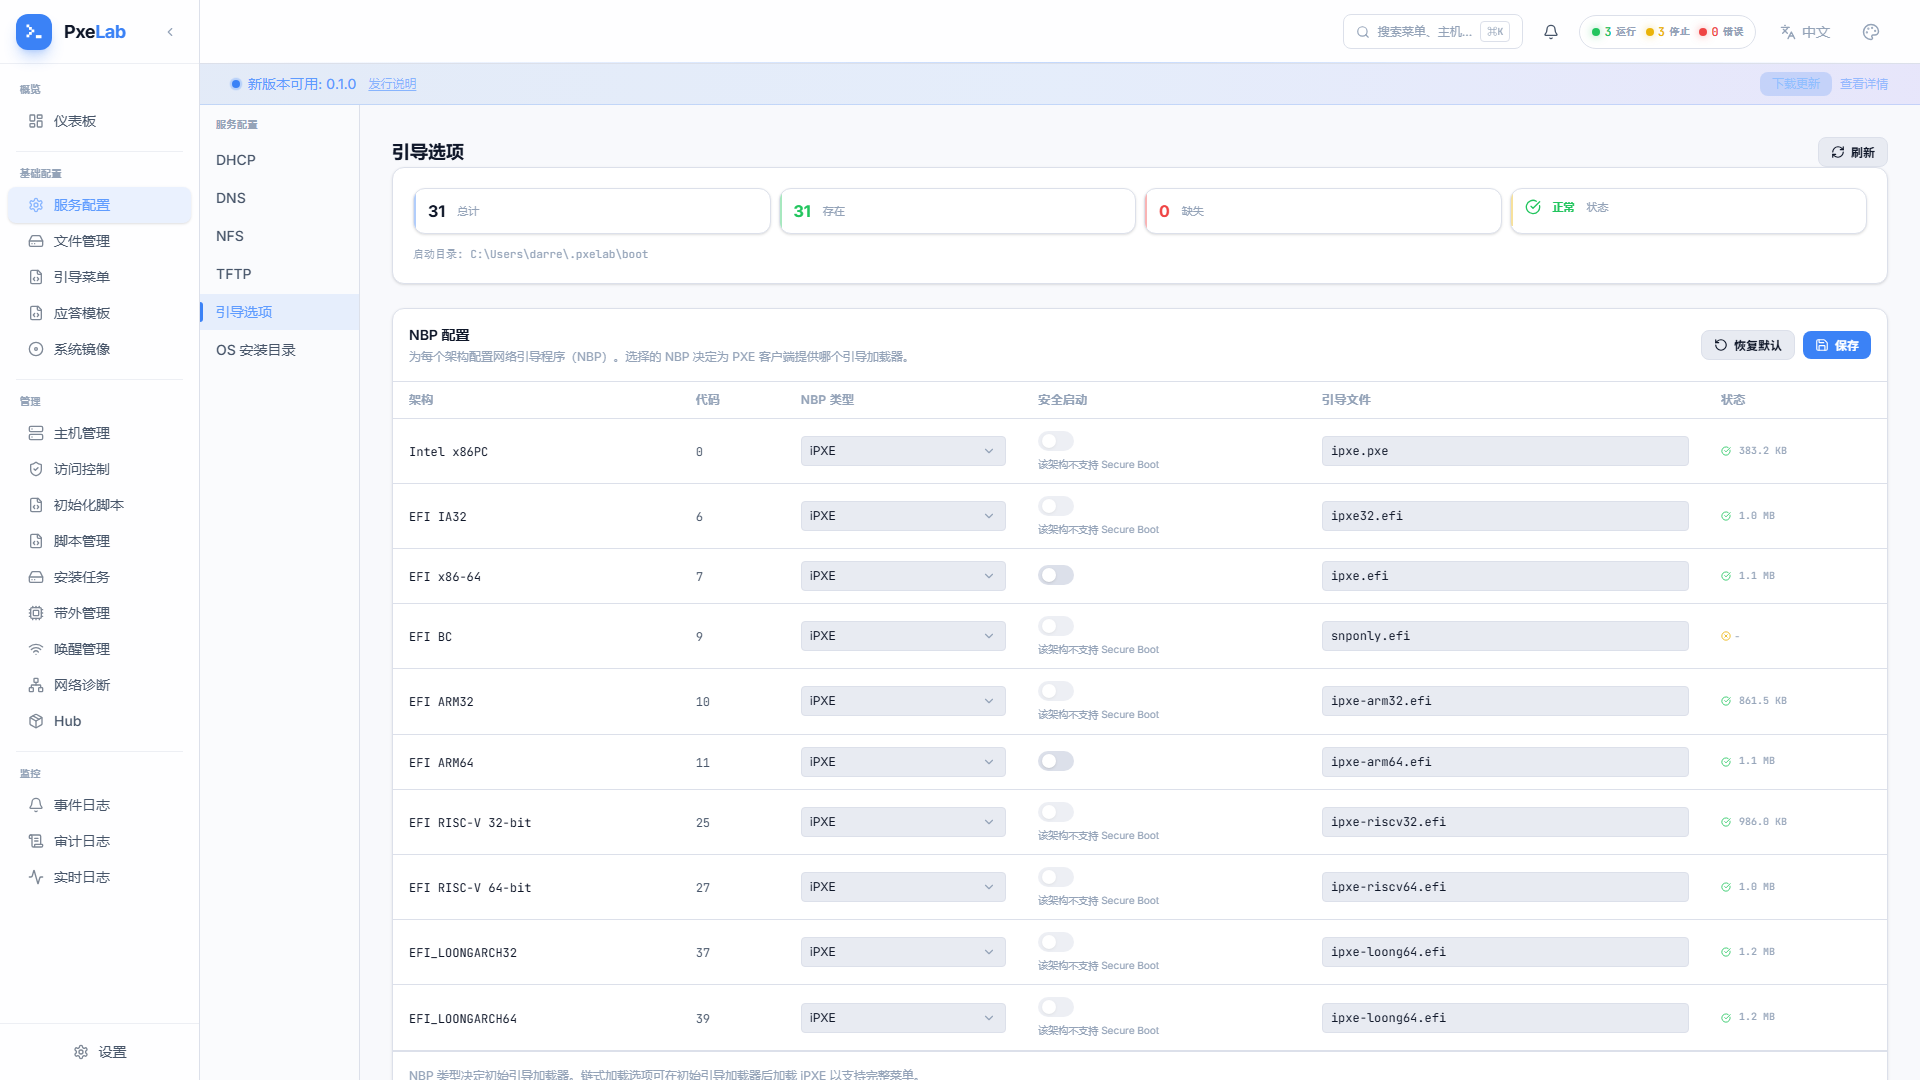Screen dimensions: 1920x1080
Task: Toggle Secure Boot for EFI BC
Action: point(1056,626)
